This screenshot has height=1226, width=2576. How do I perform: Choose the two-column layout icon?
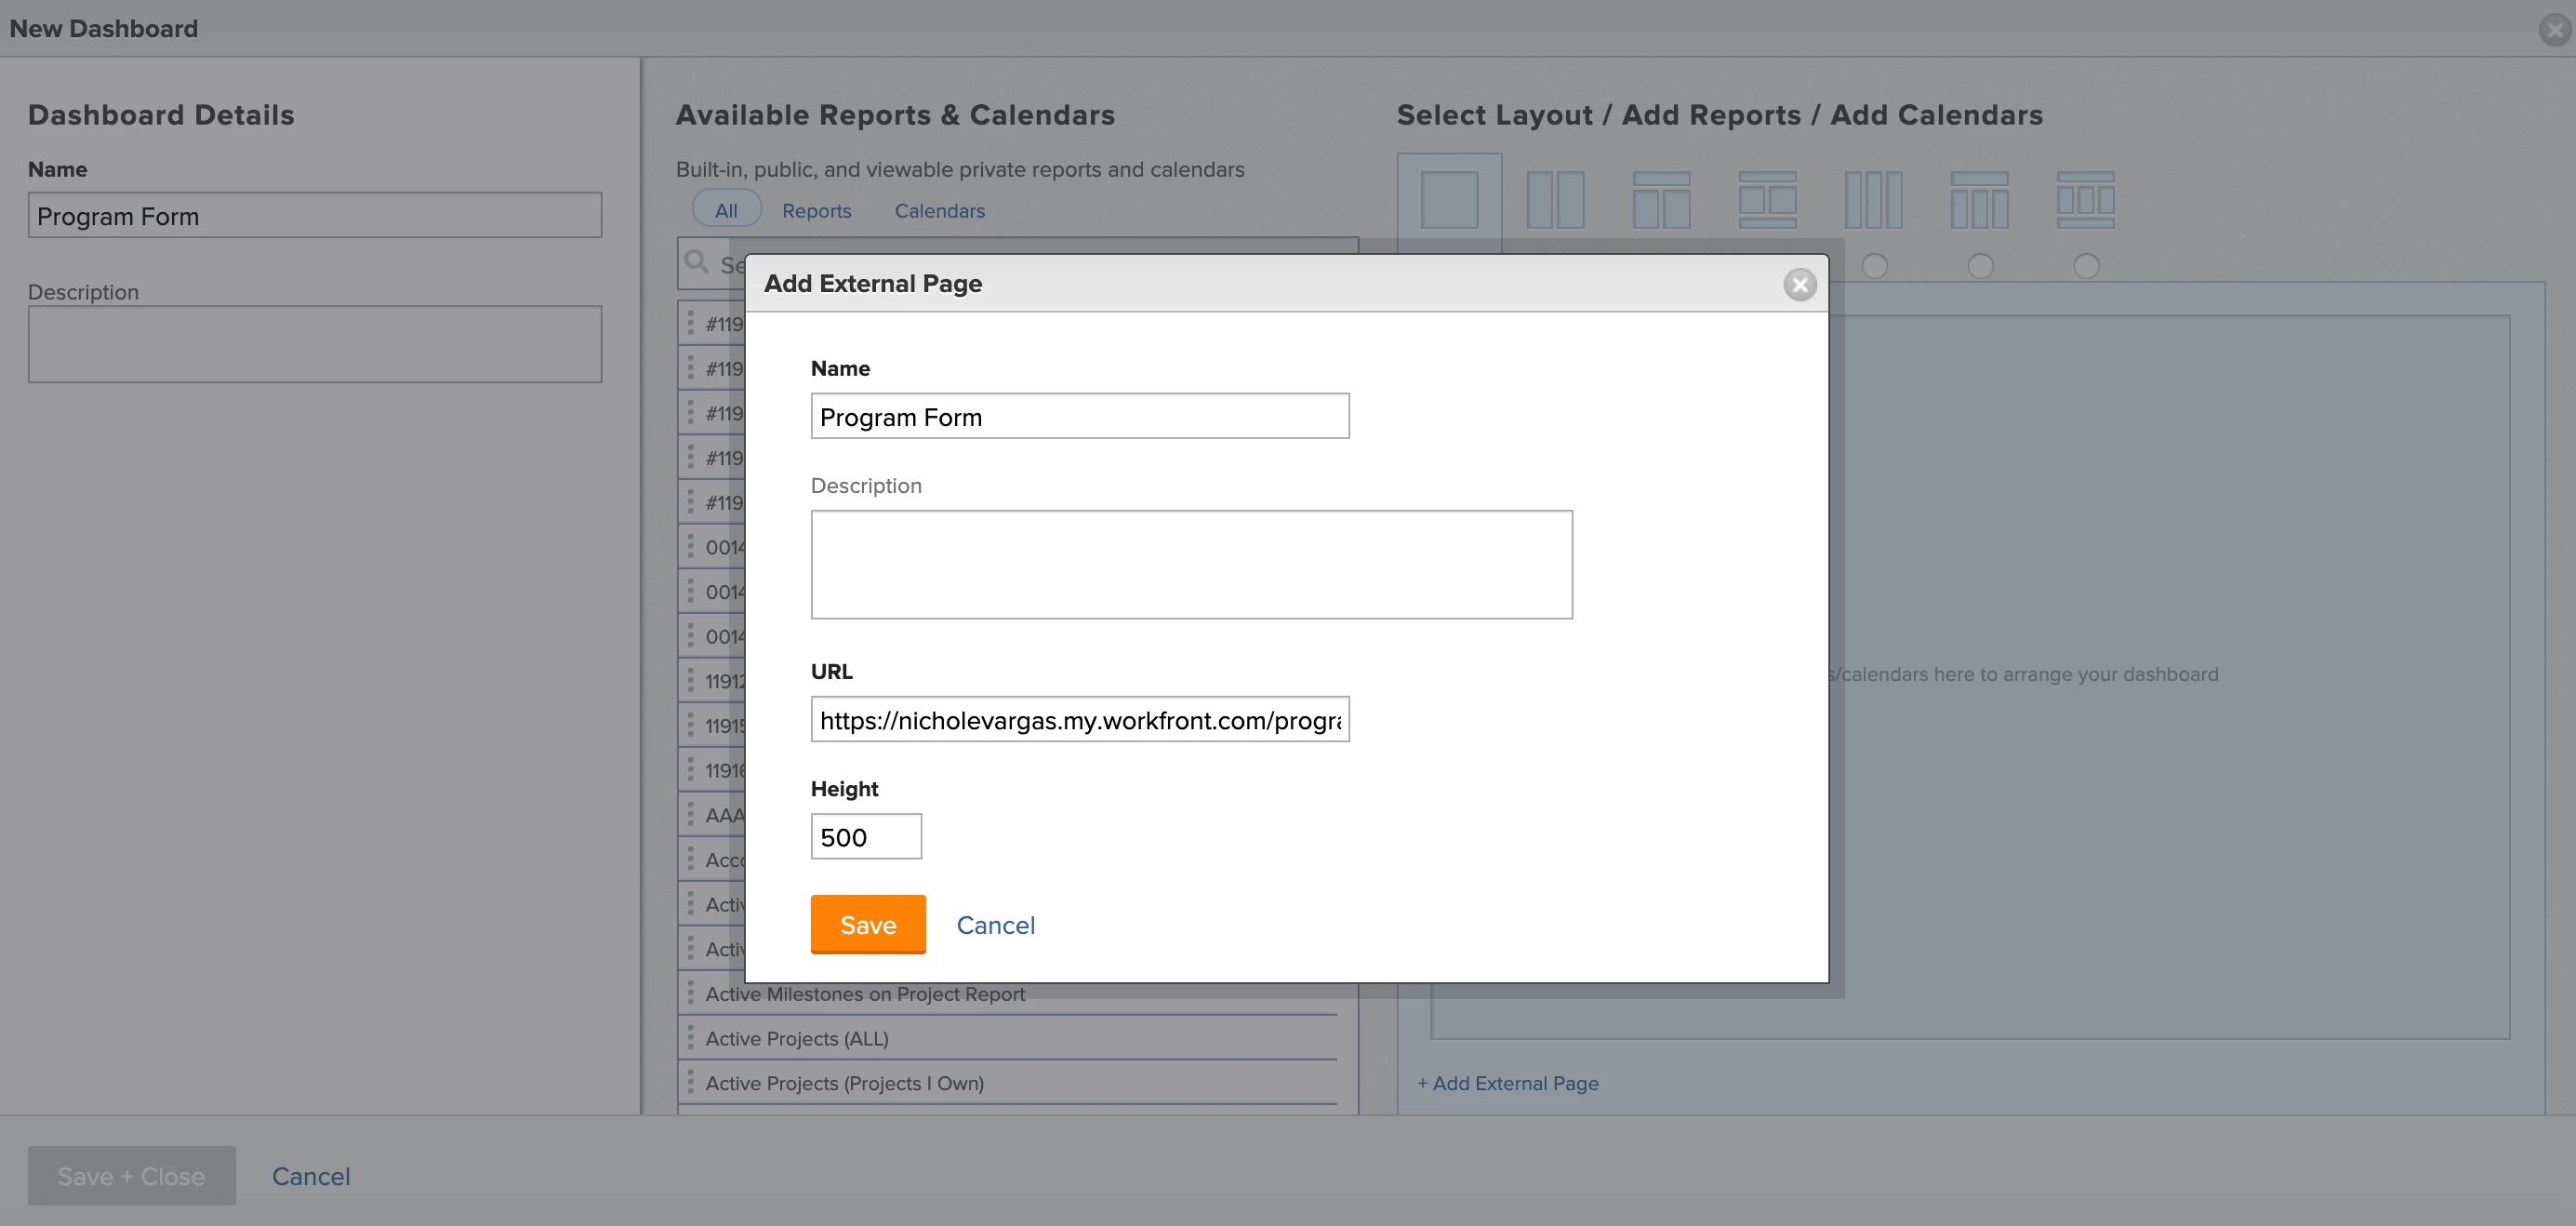point(1555,199)
